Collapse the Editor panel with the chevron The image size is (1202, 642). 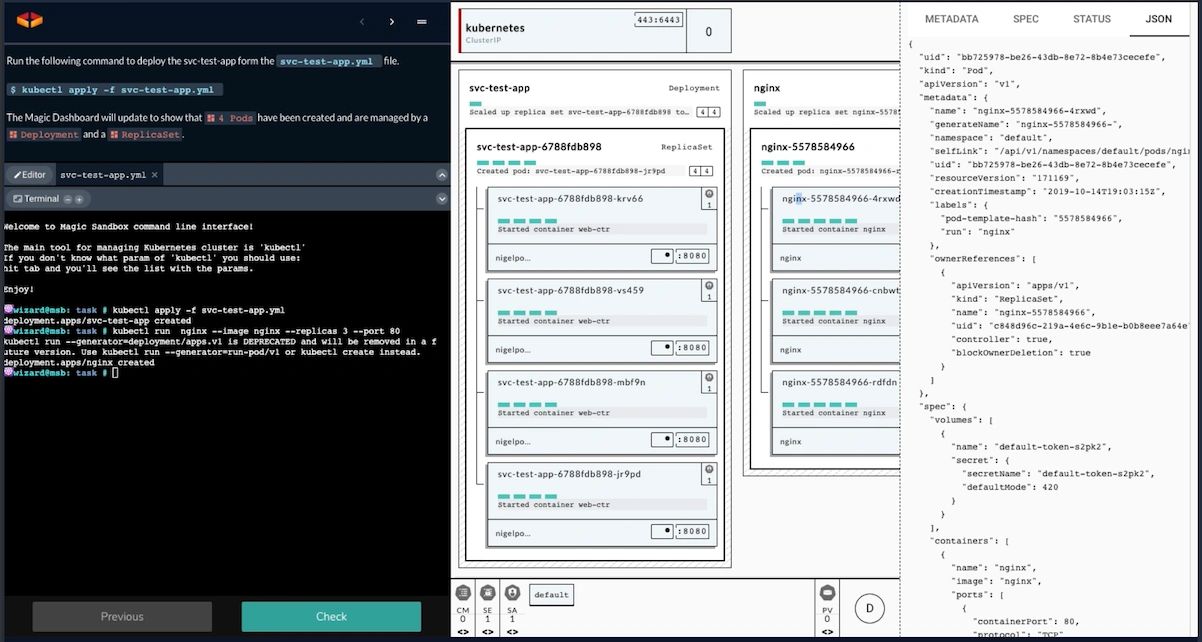tap(441, 175)
